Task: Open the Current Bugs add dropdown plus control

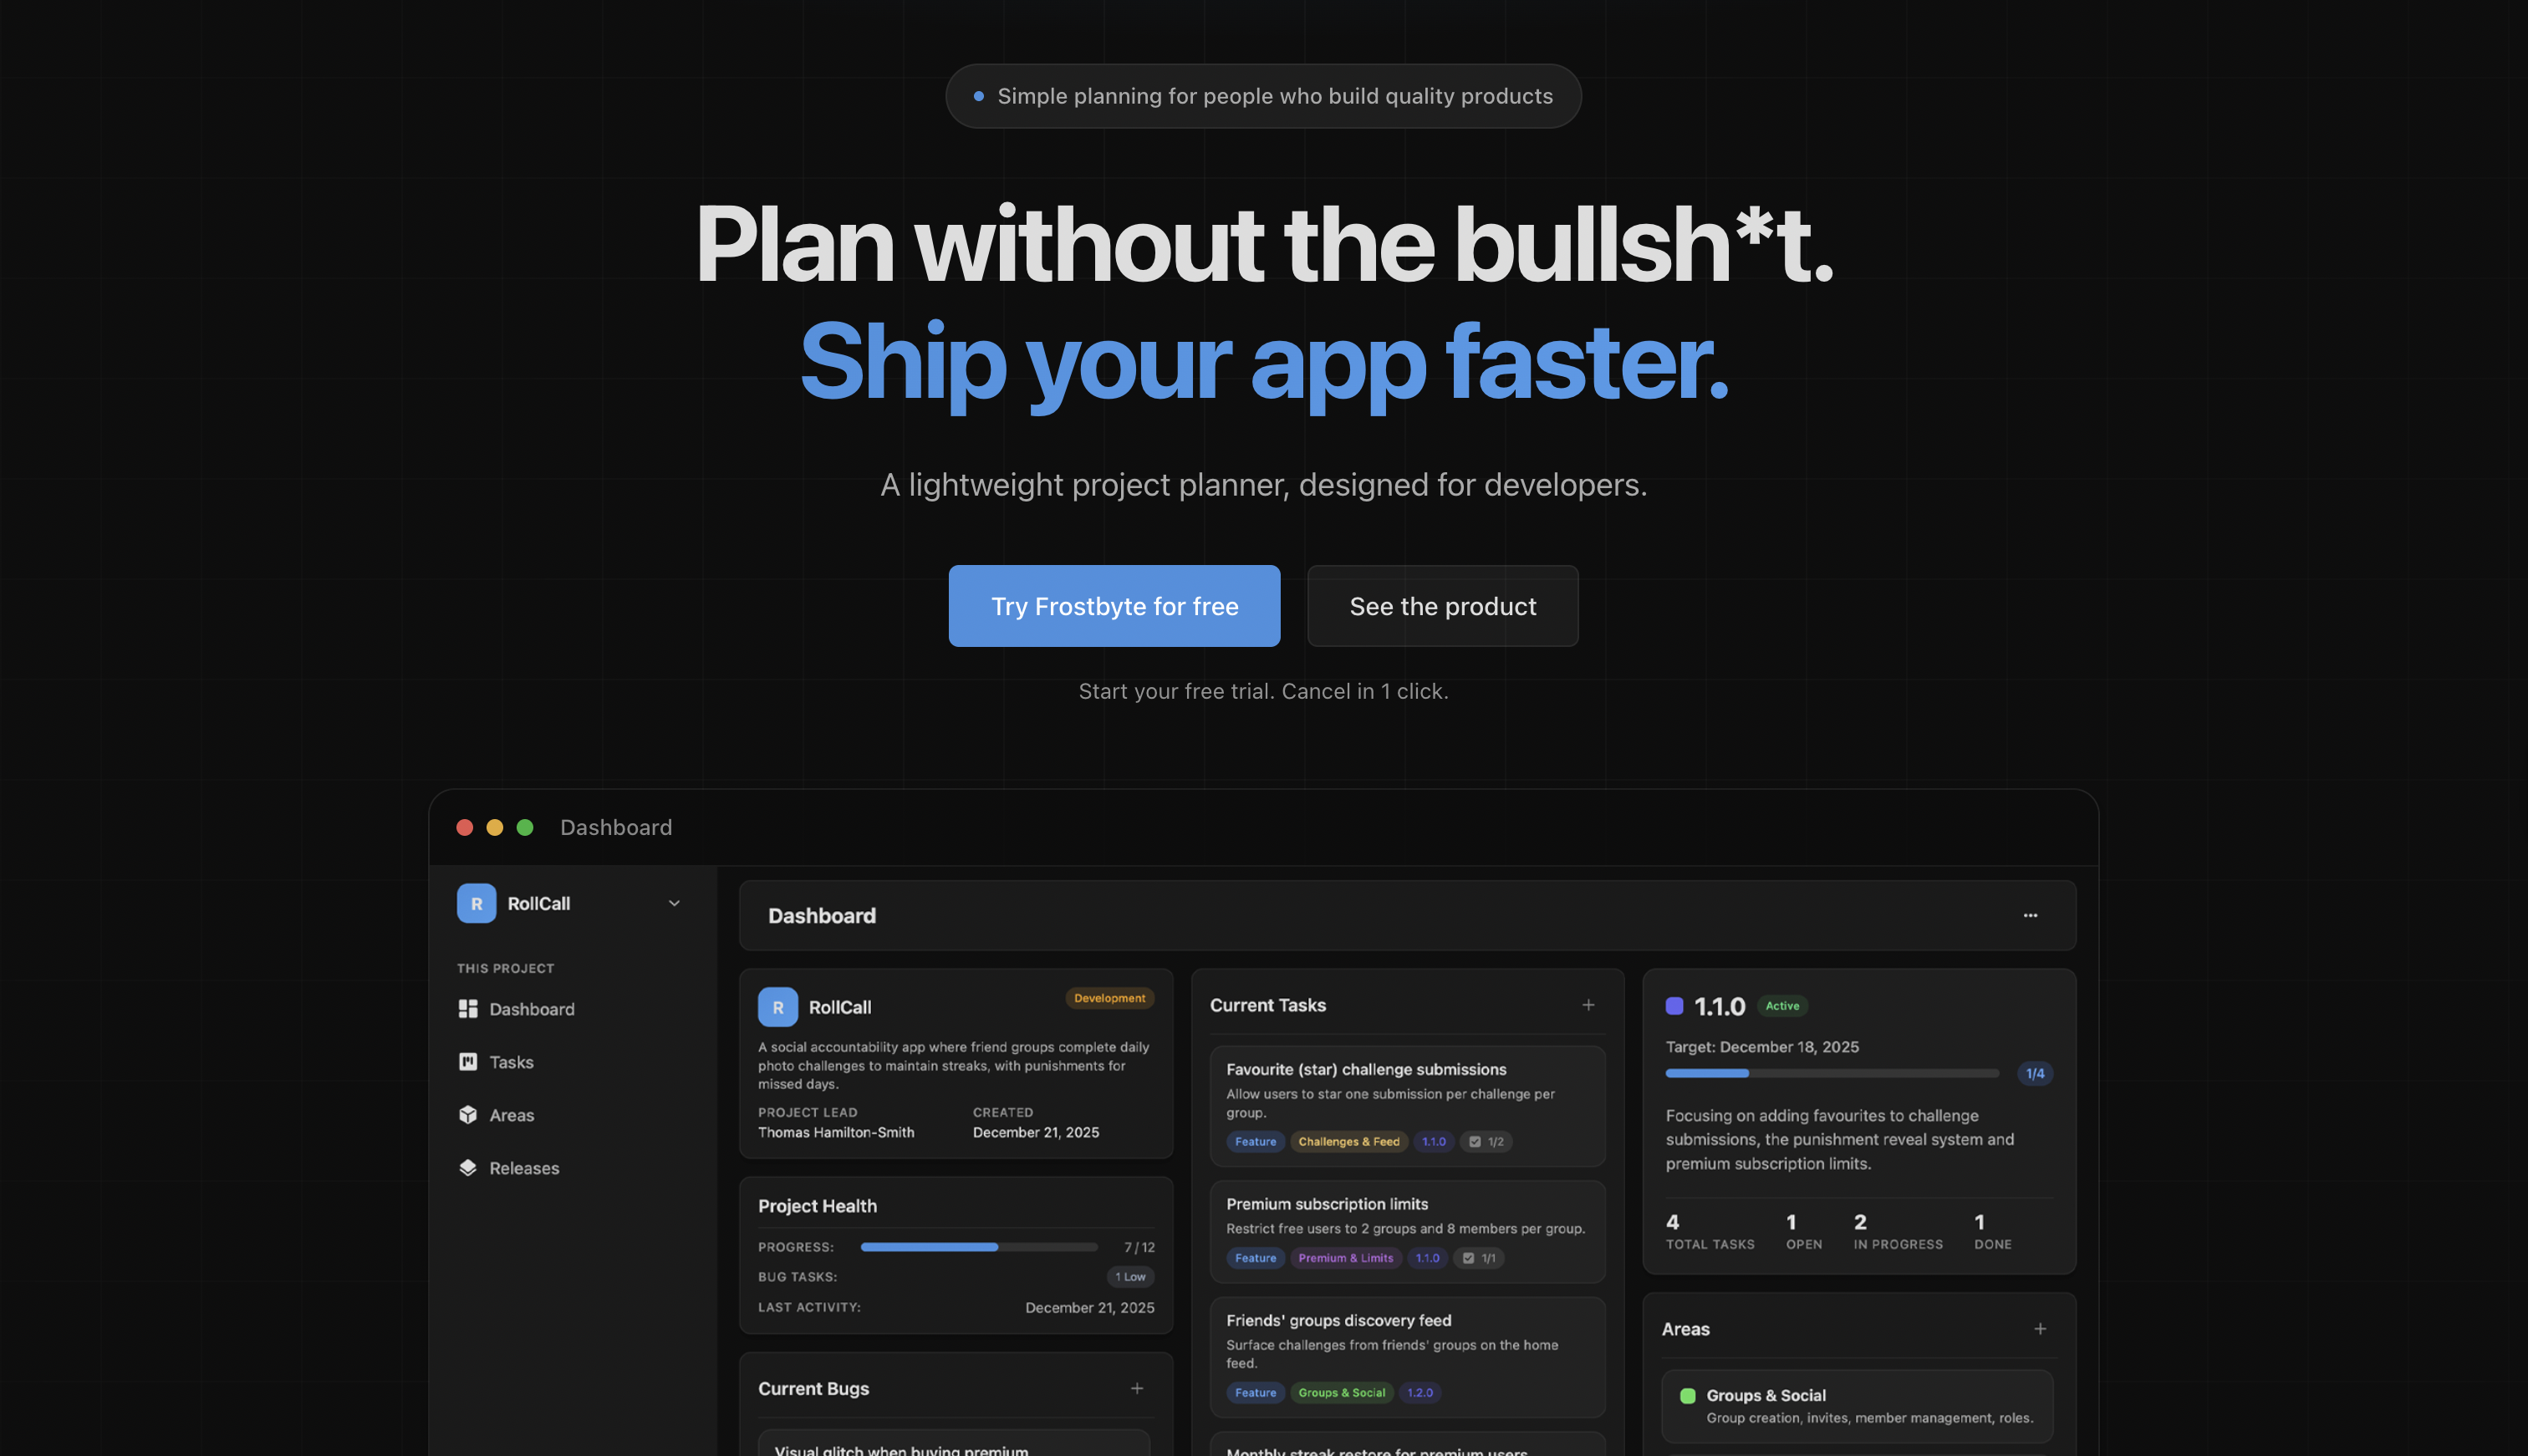Action: [1137, 1388]
